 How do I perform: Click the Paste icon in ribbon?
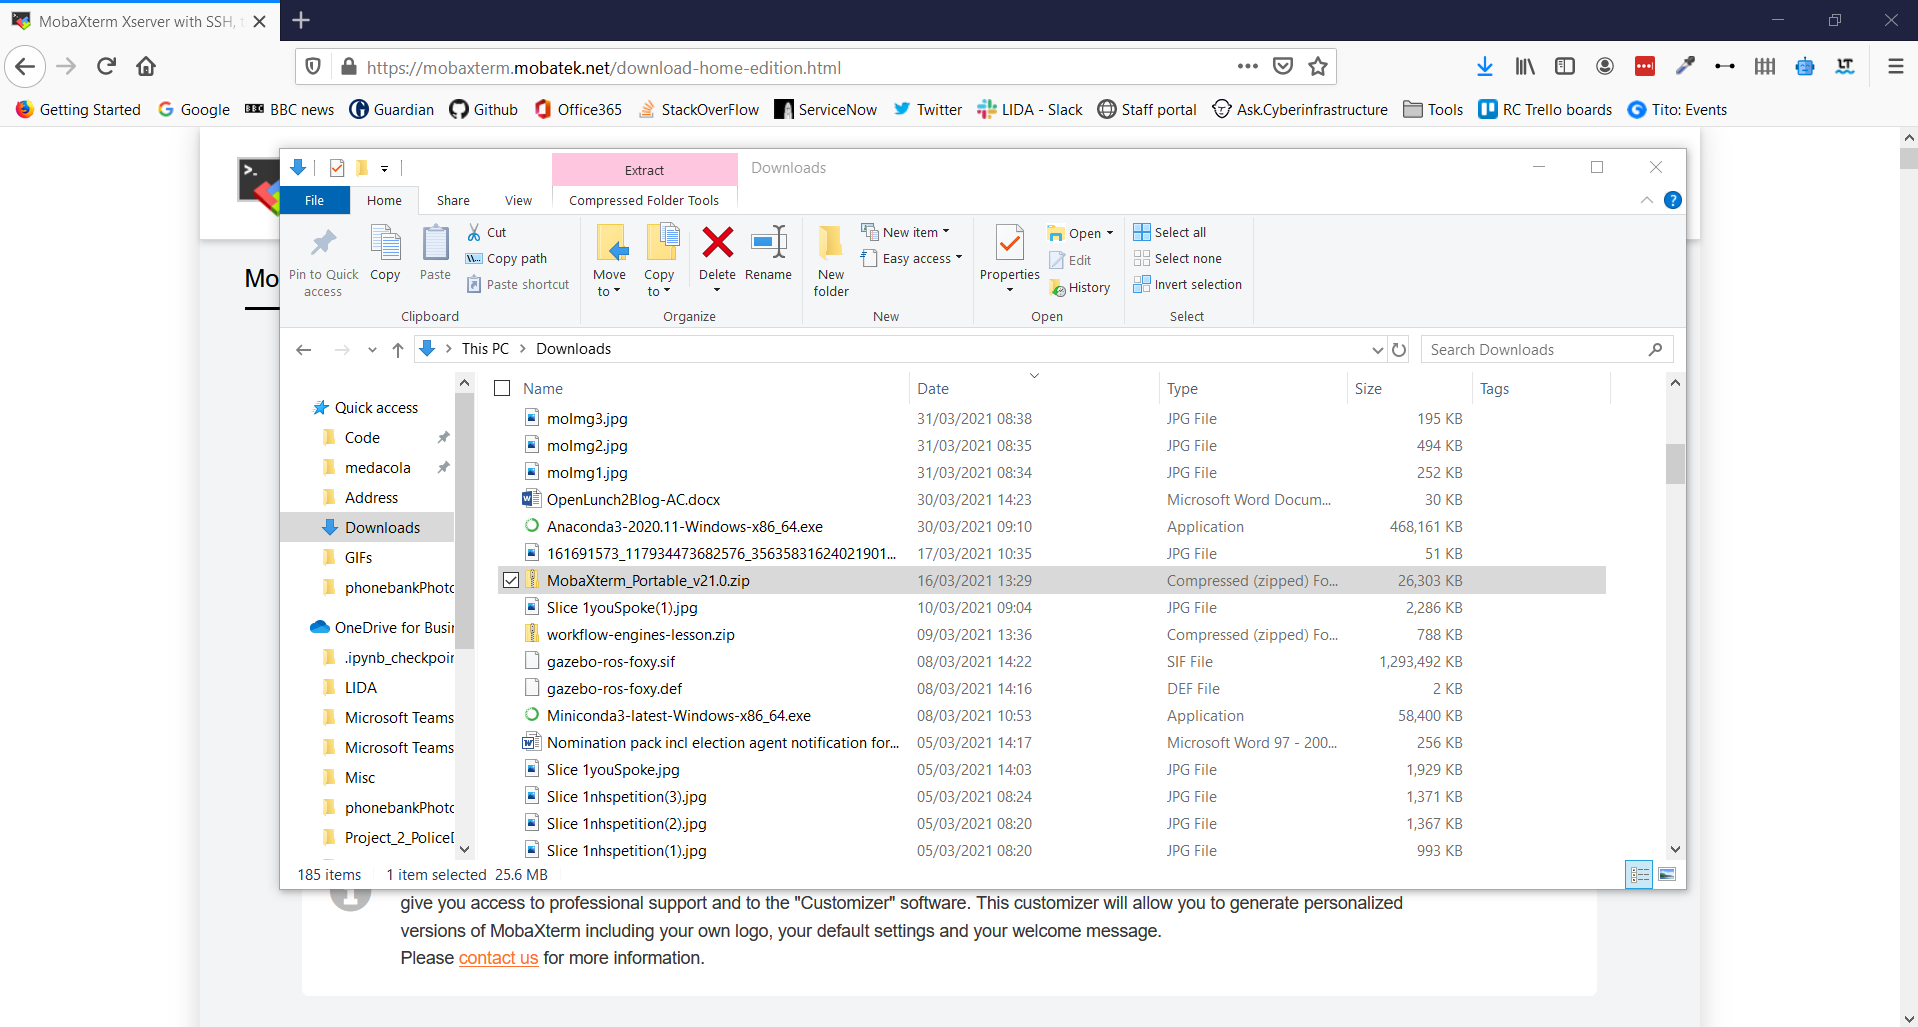[x=435, y=243]
